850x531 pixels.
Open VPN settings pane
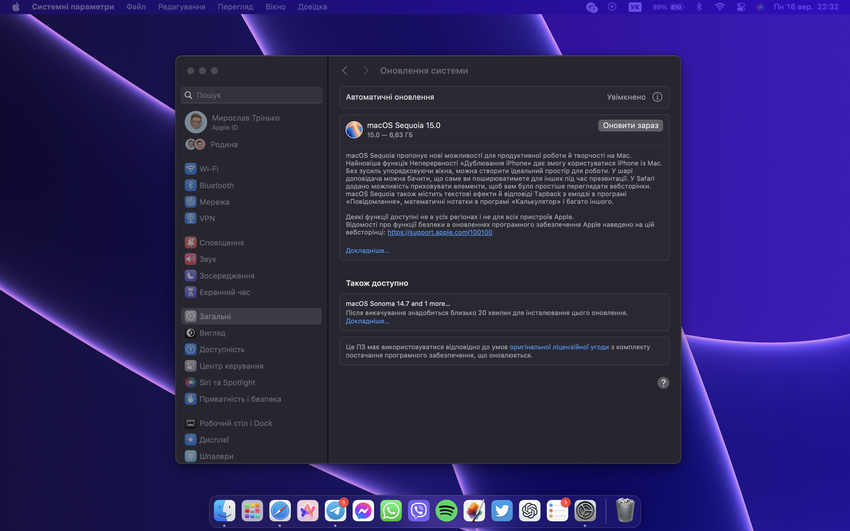pyautogui.click(x=206, y=218)
